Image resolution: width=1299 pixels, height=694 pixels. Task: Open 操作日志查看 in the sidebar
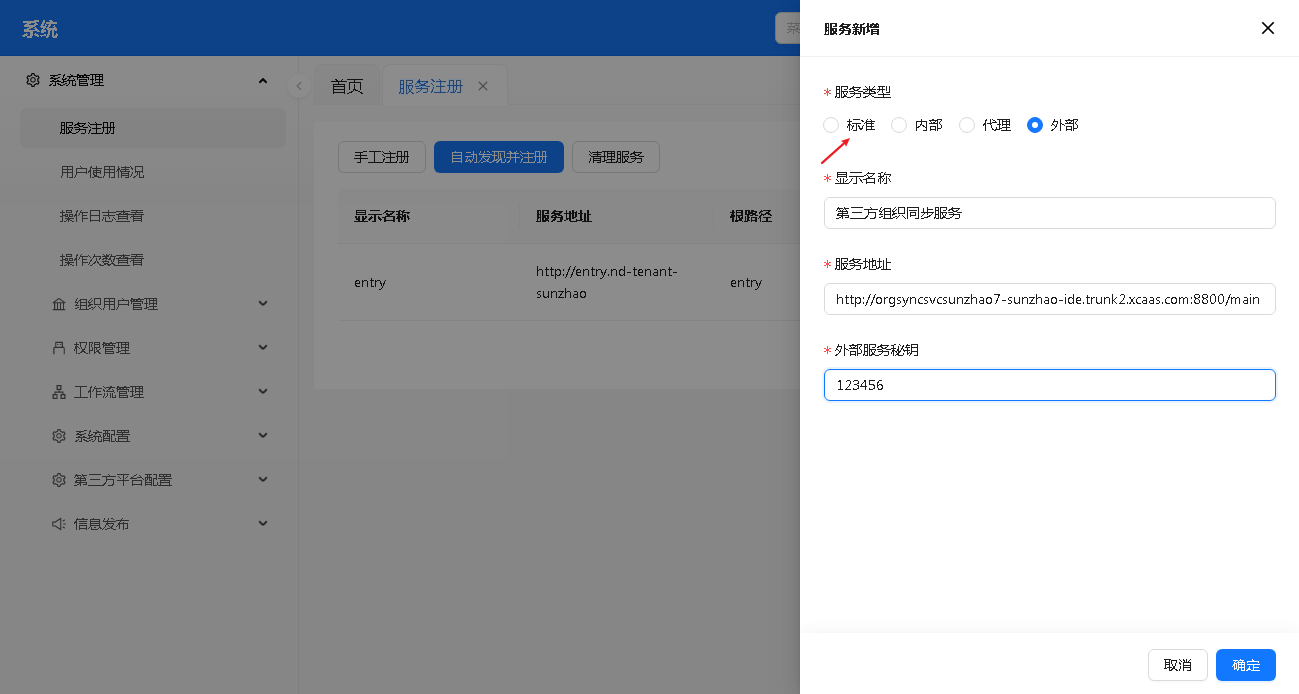pyautogui.click(x=153, y=216)
